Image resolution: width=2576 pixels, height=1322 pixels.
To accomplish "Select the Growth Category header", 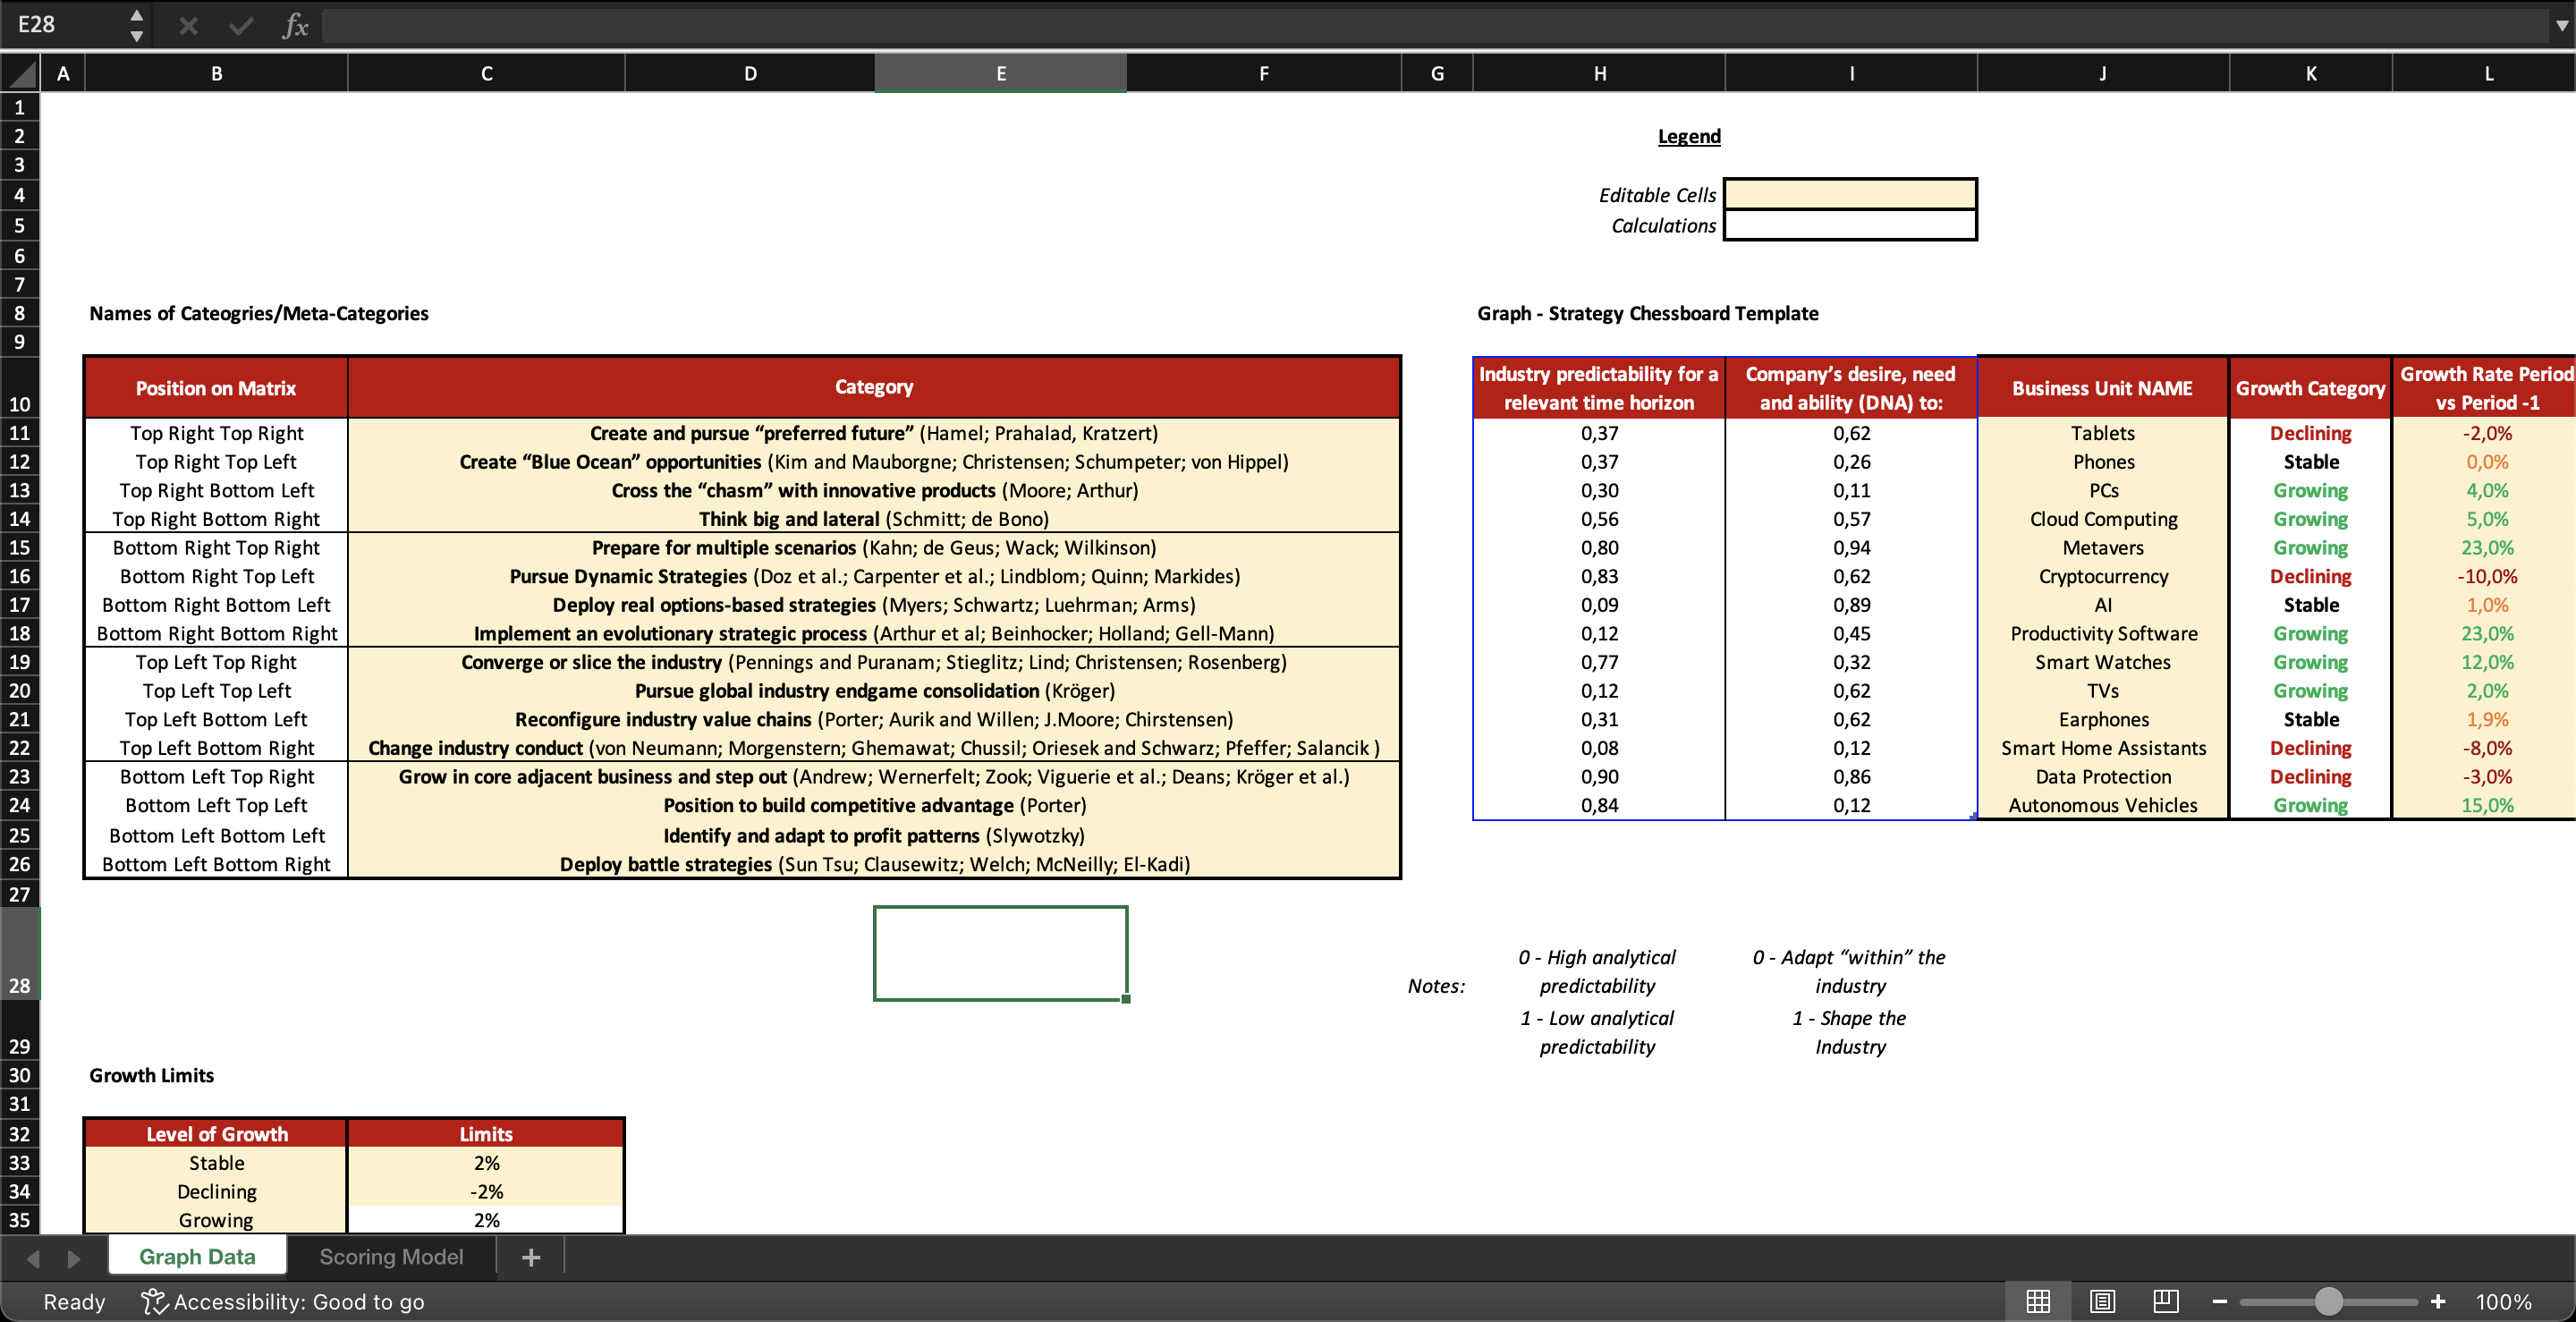I will [x=2310, y=388].
